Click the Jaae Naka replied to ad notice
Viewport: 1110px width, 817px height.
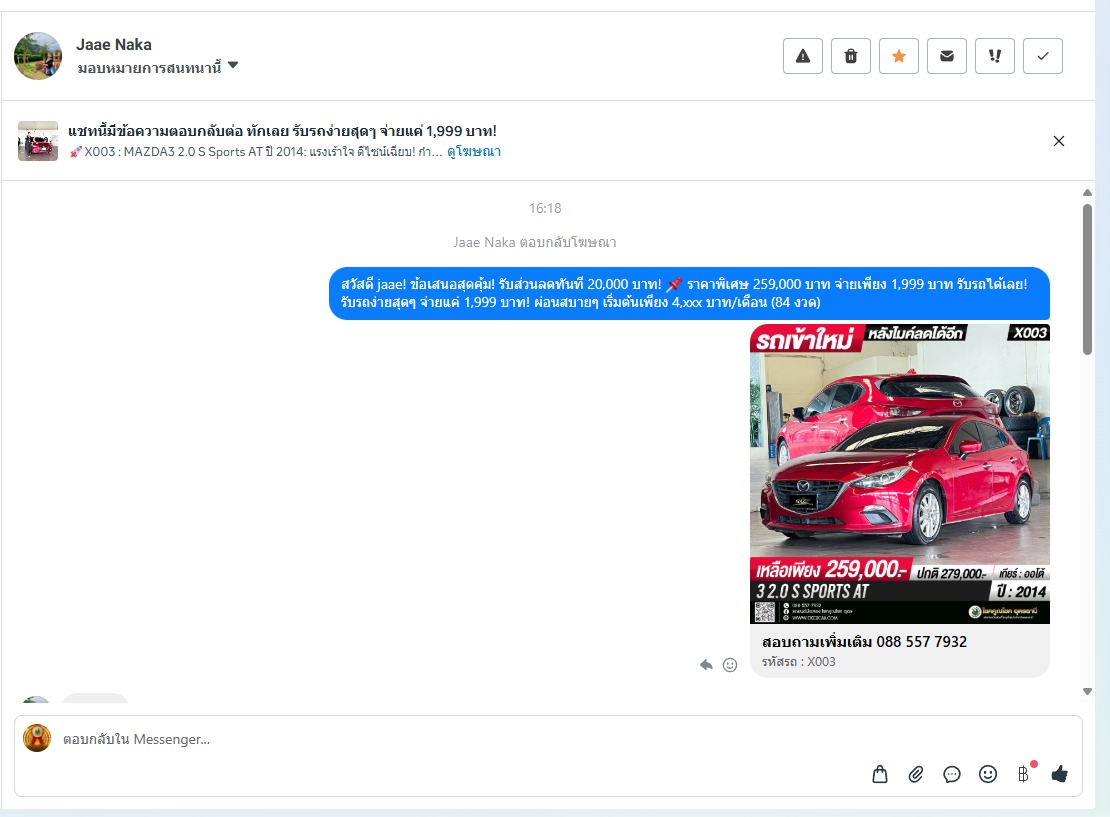tap(534, 242)
